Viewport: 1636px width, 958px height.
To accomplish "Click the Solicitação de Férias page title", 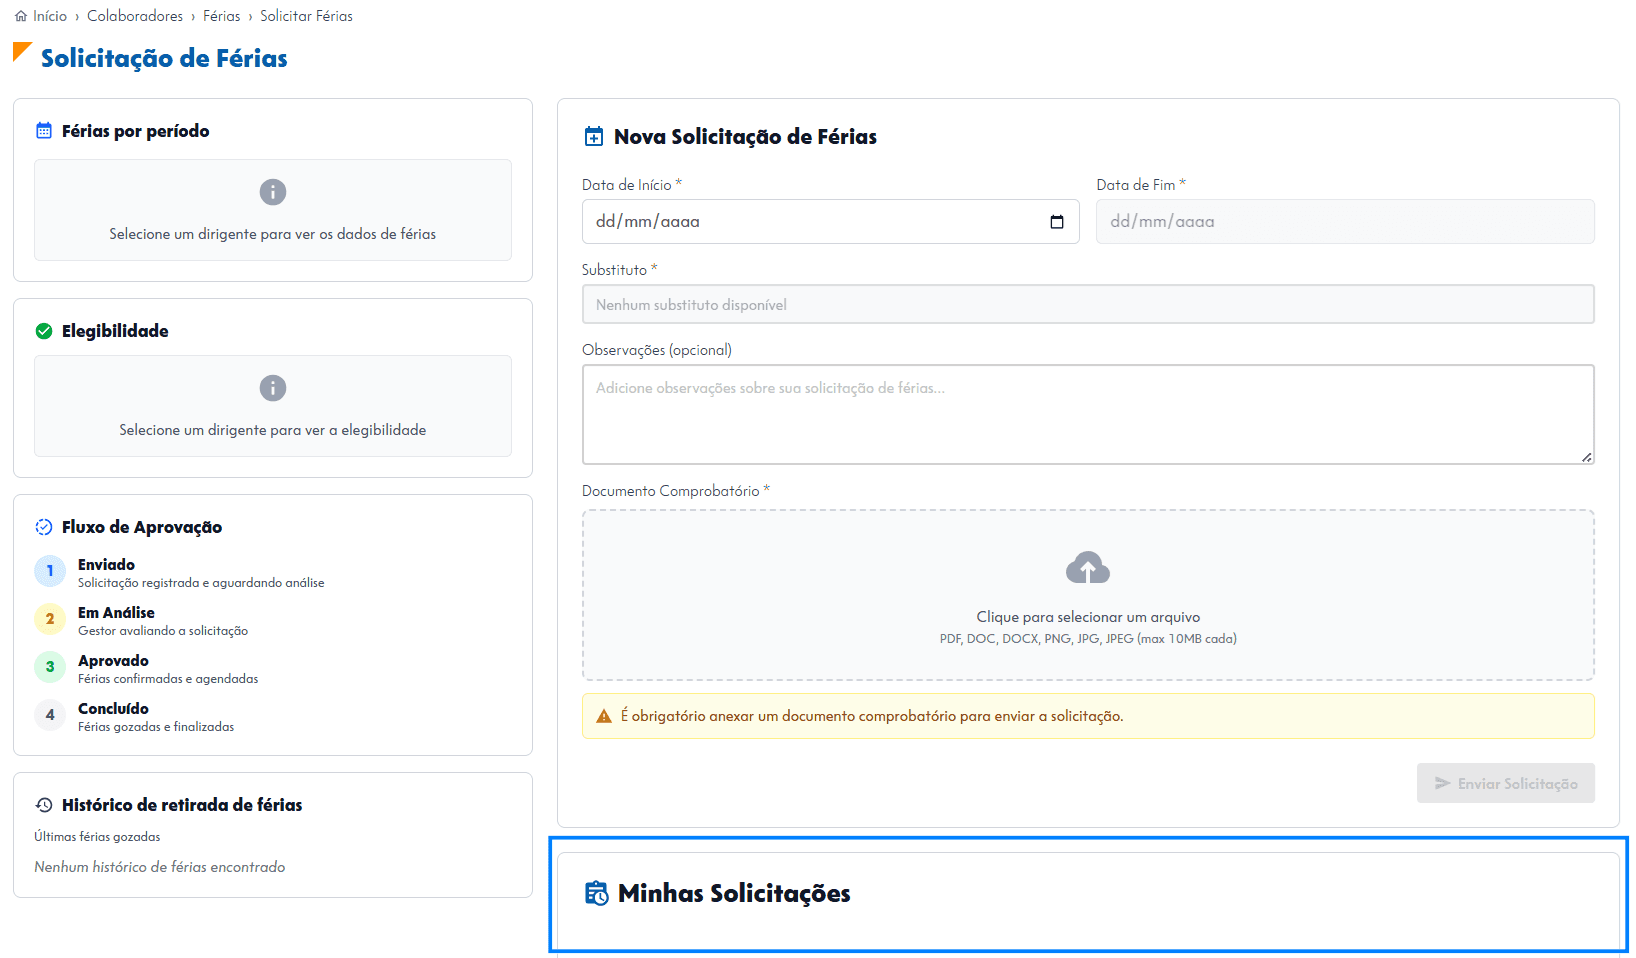I will (164, 59).
